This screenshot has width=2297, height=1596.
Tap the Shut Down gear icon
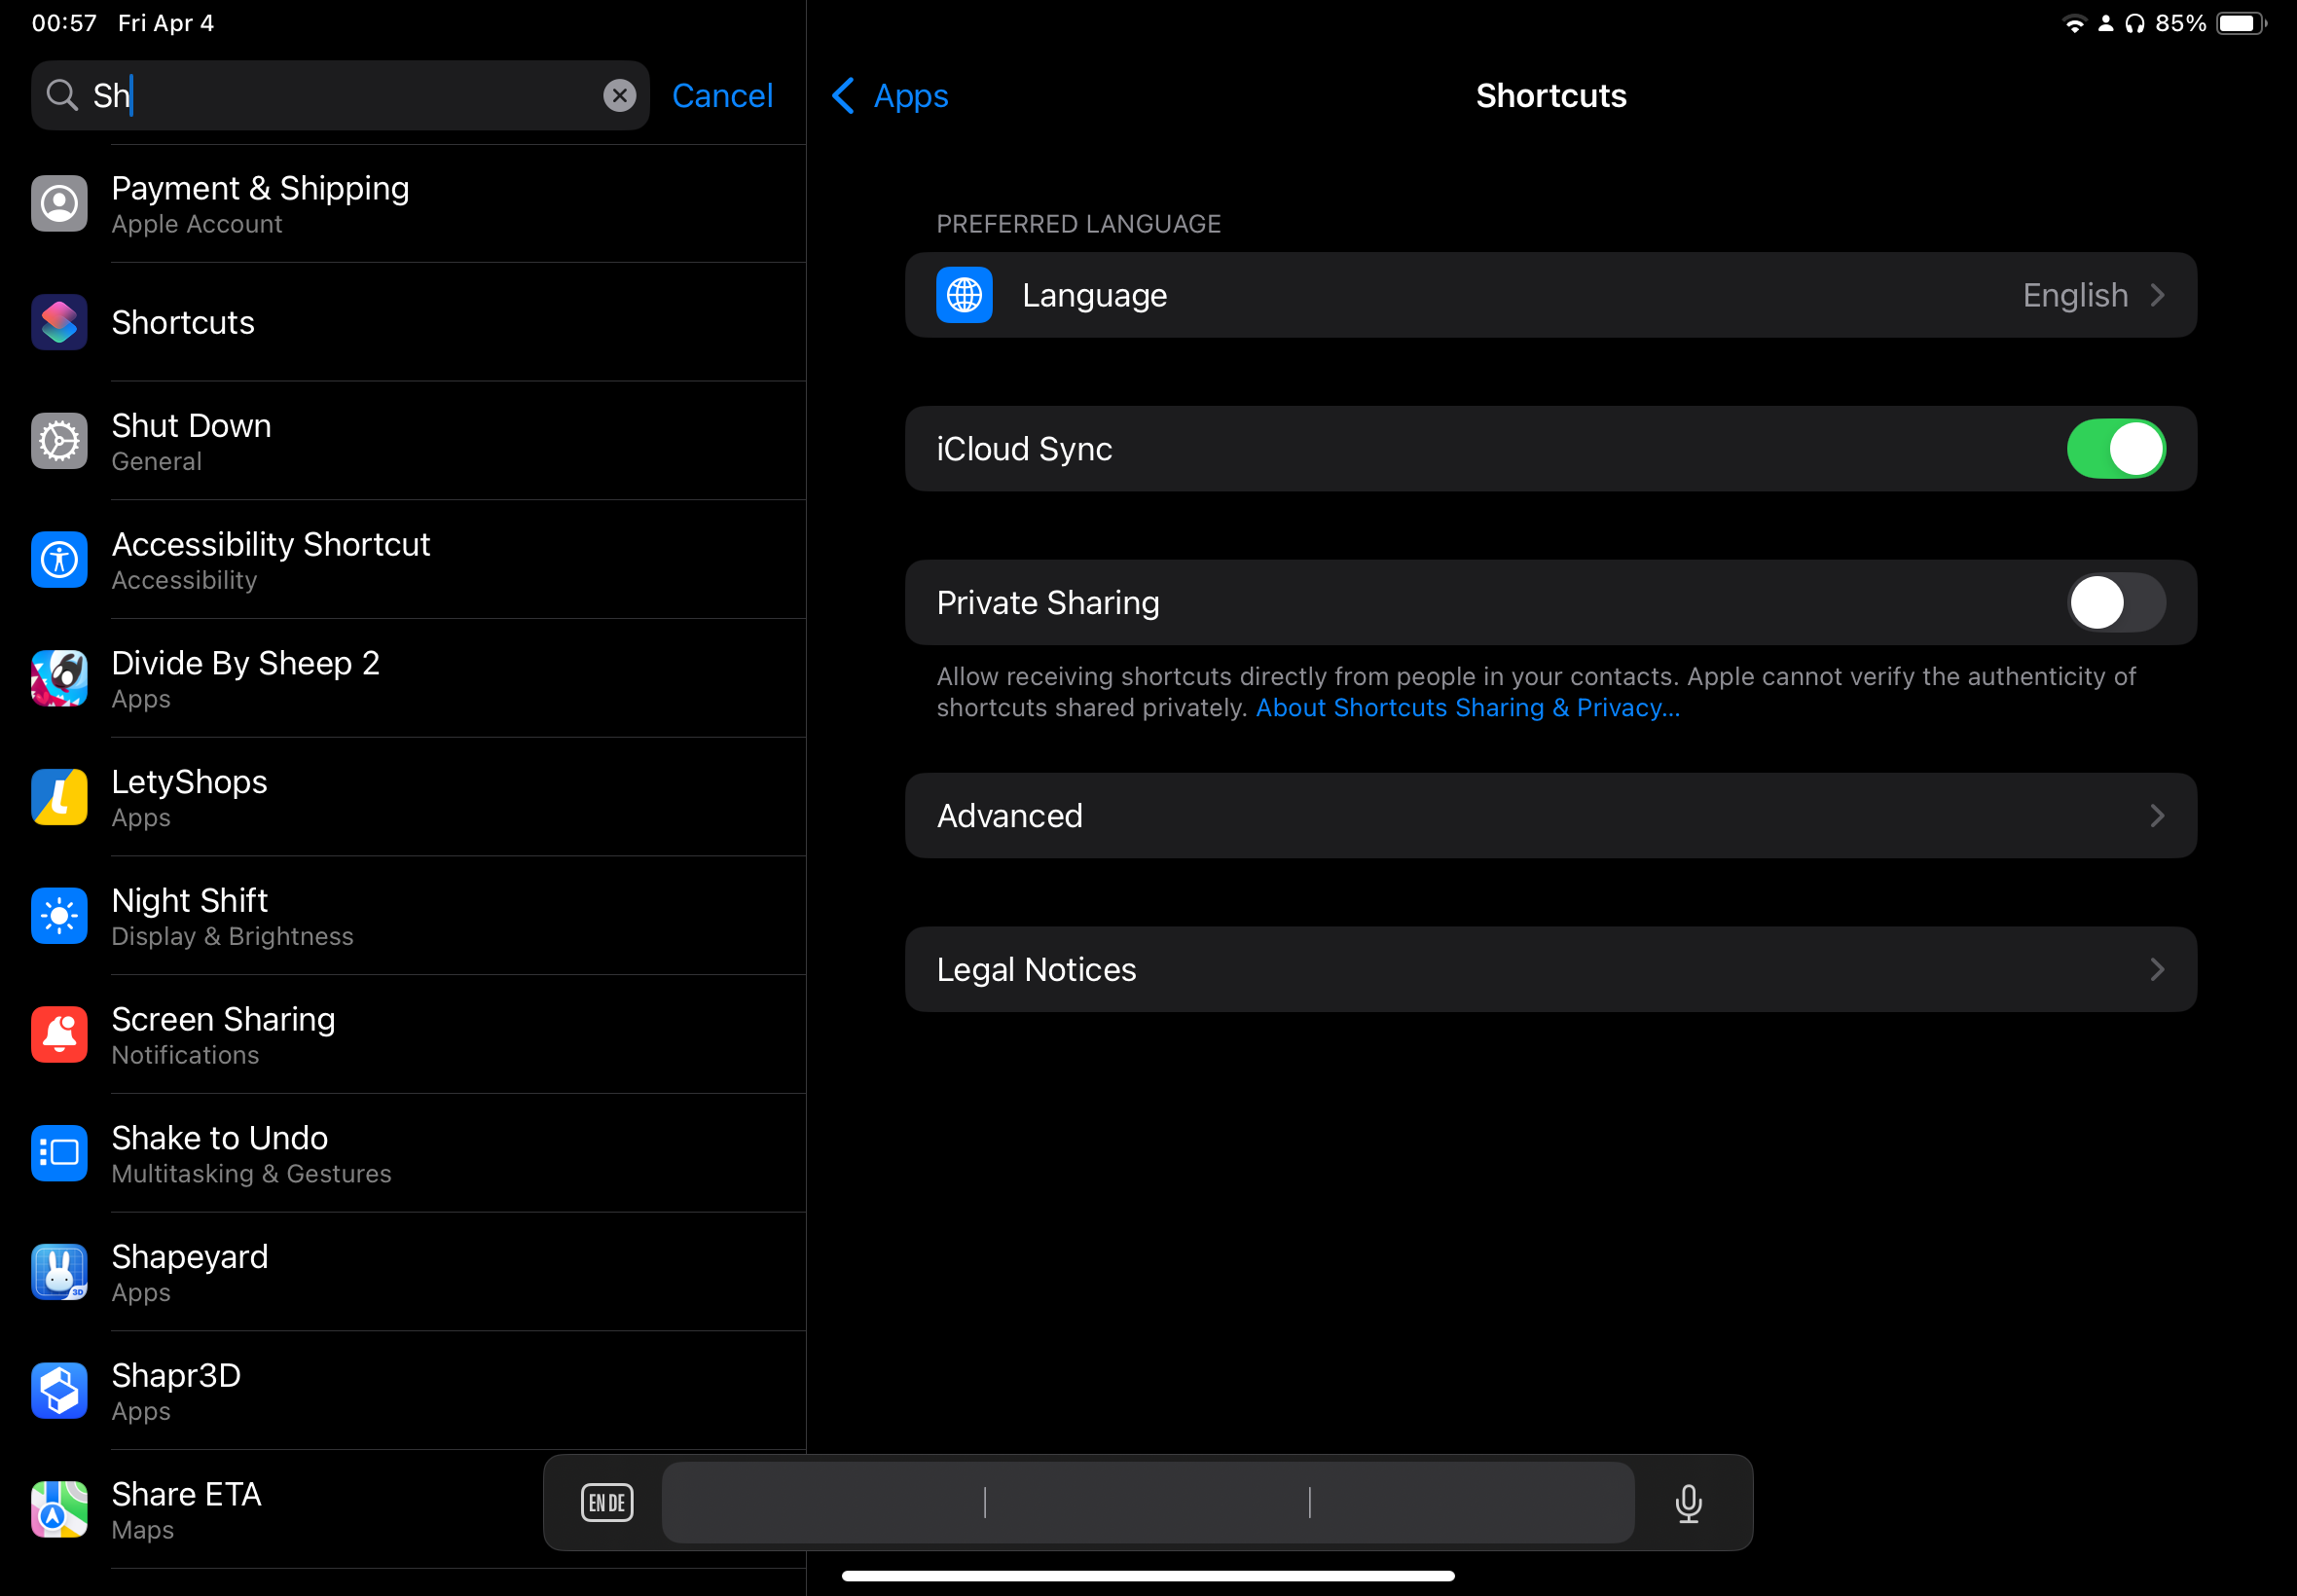(x=59, y=441)
